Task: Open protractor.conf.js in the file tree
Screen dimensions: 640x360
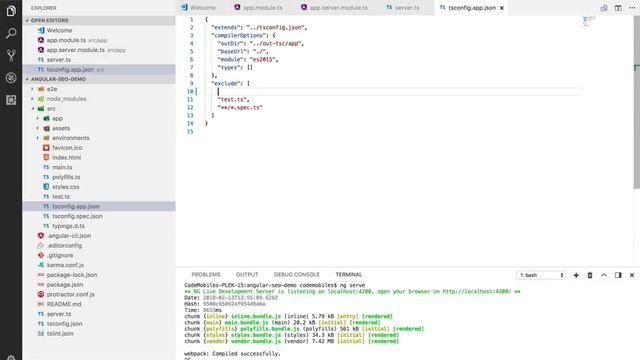Action: click(x=99, y=294)
